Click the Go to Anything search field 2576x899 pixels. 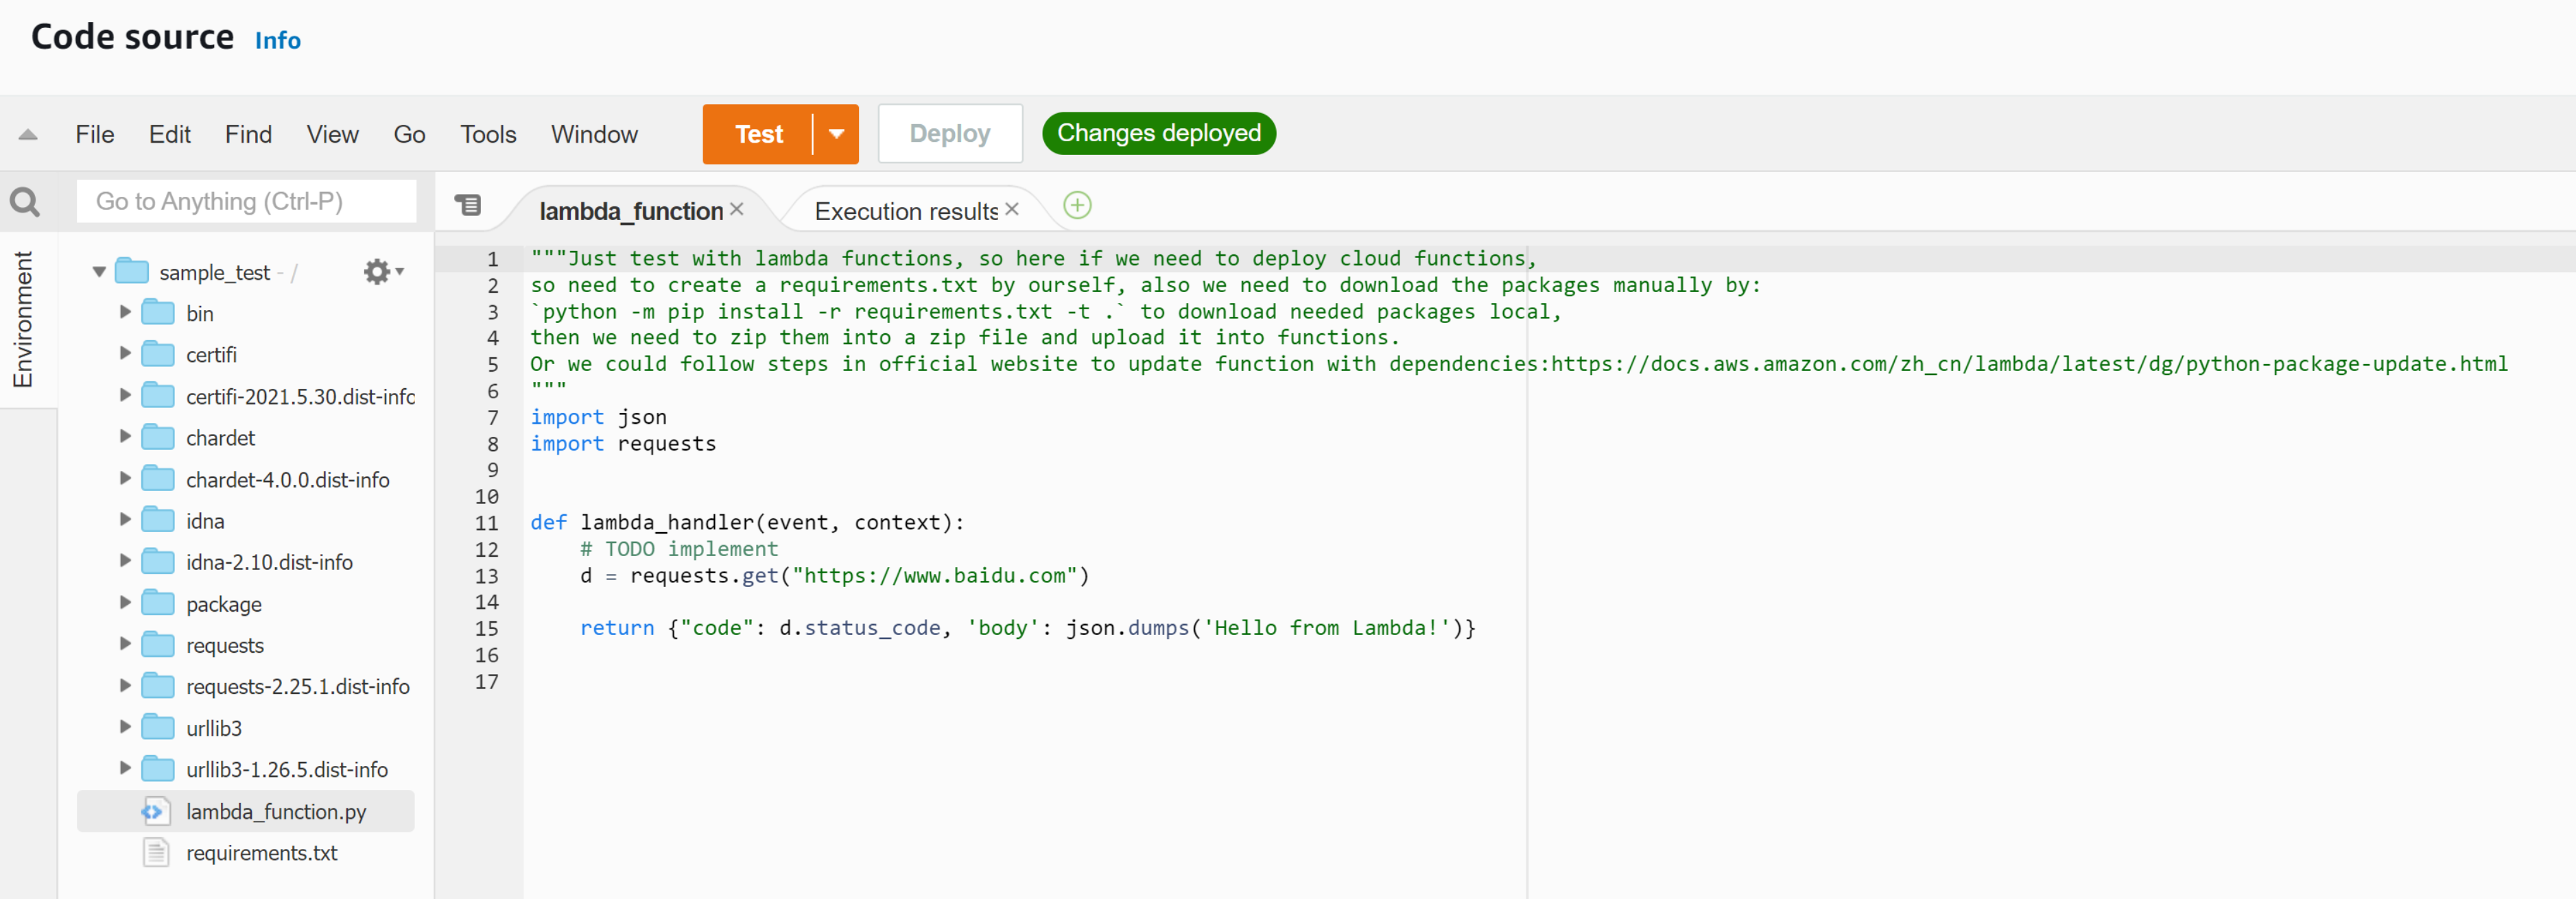(x=246, y=201)
